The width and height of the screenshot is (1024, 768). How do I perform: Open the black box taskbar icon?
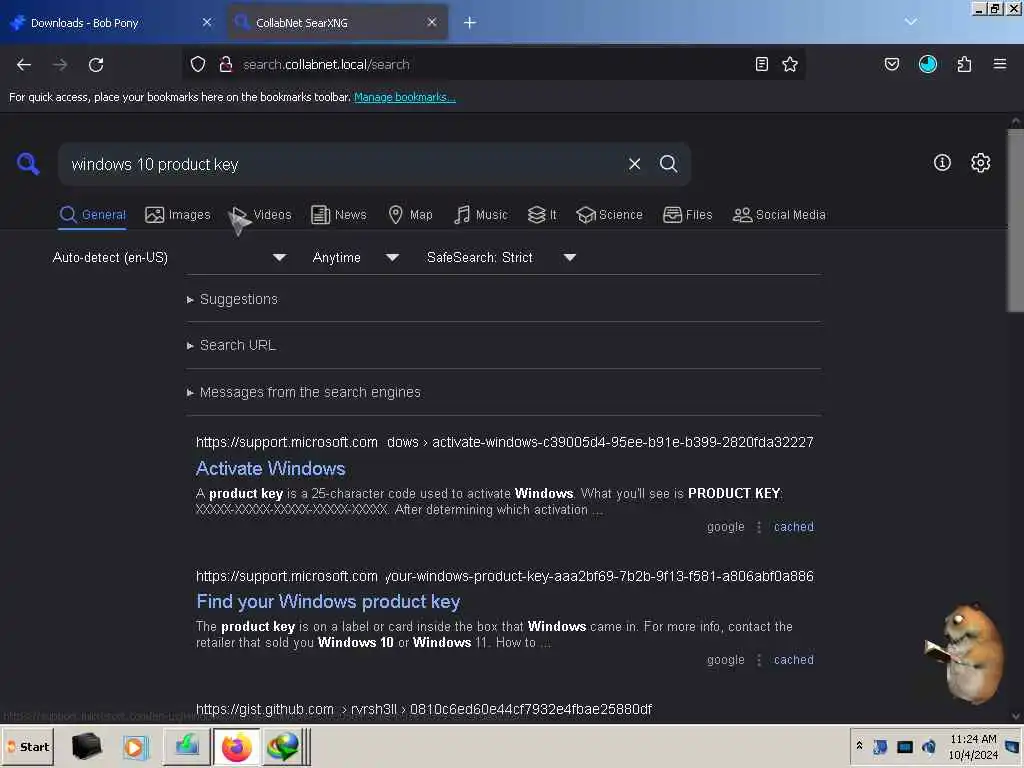(x=86, y=746)
